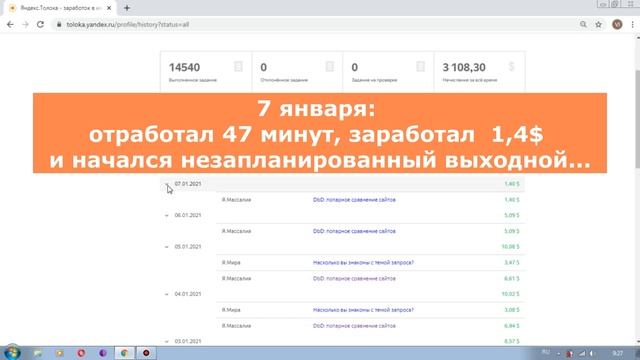Click the browser forward arrow
Viewport: 640px width, 360px height.
click(25, 24)
